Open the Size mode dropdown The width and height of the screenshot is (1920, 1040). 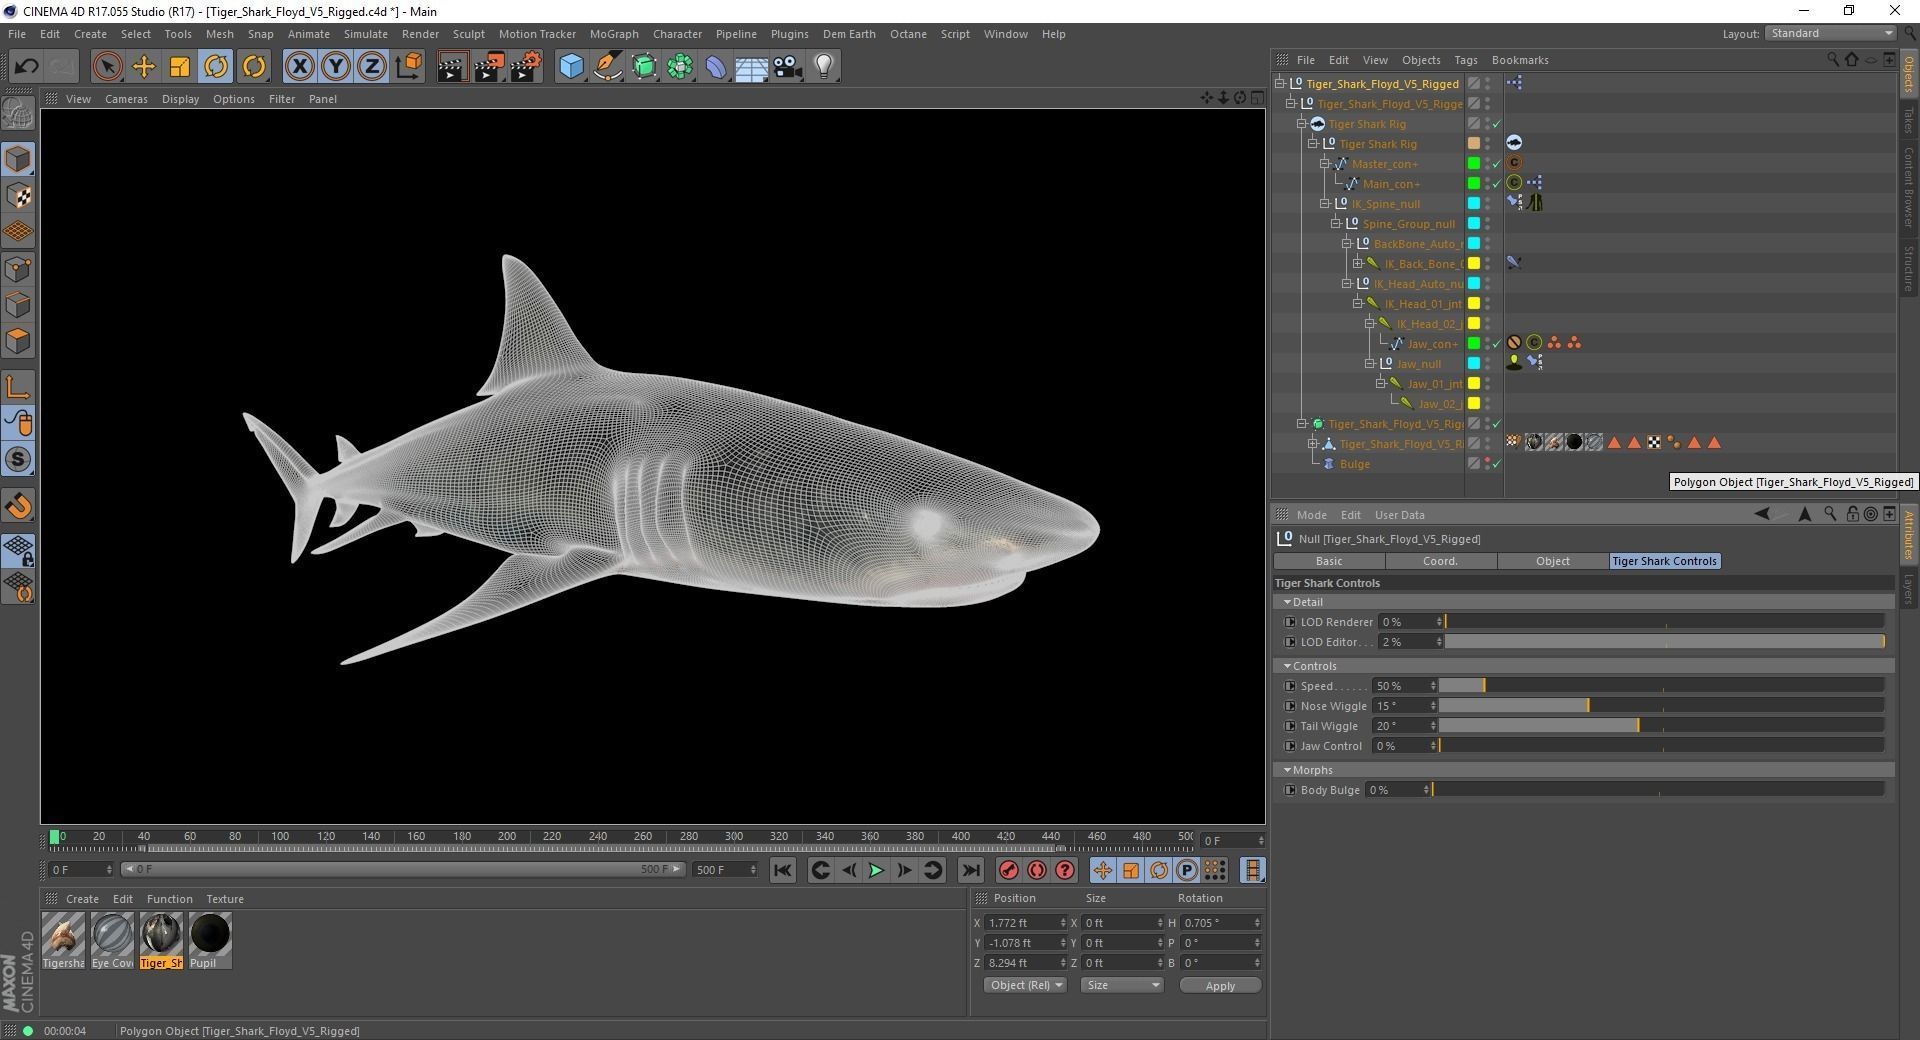(1122, 985)
